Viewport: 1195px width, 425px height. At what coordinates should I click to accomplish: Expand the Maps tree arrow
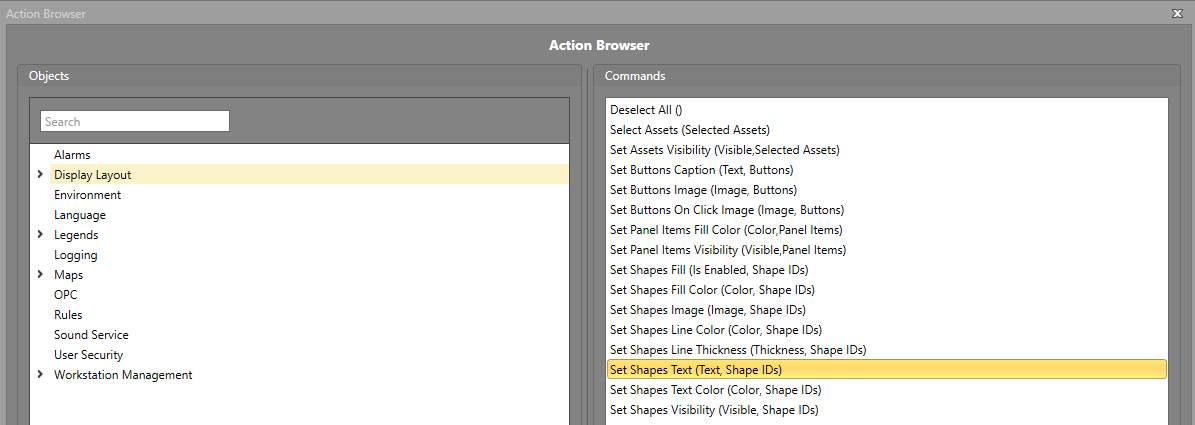click(x=40, y=274)
